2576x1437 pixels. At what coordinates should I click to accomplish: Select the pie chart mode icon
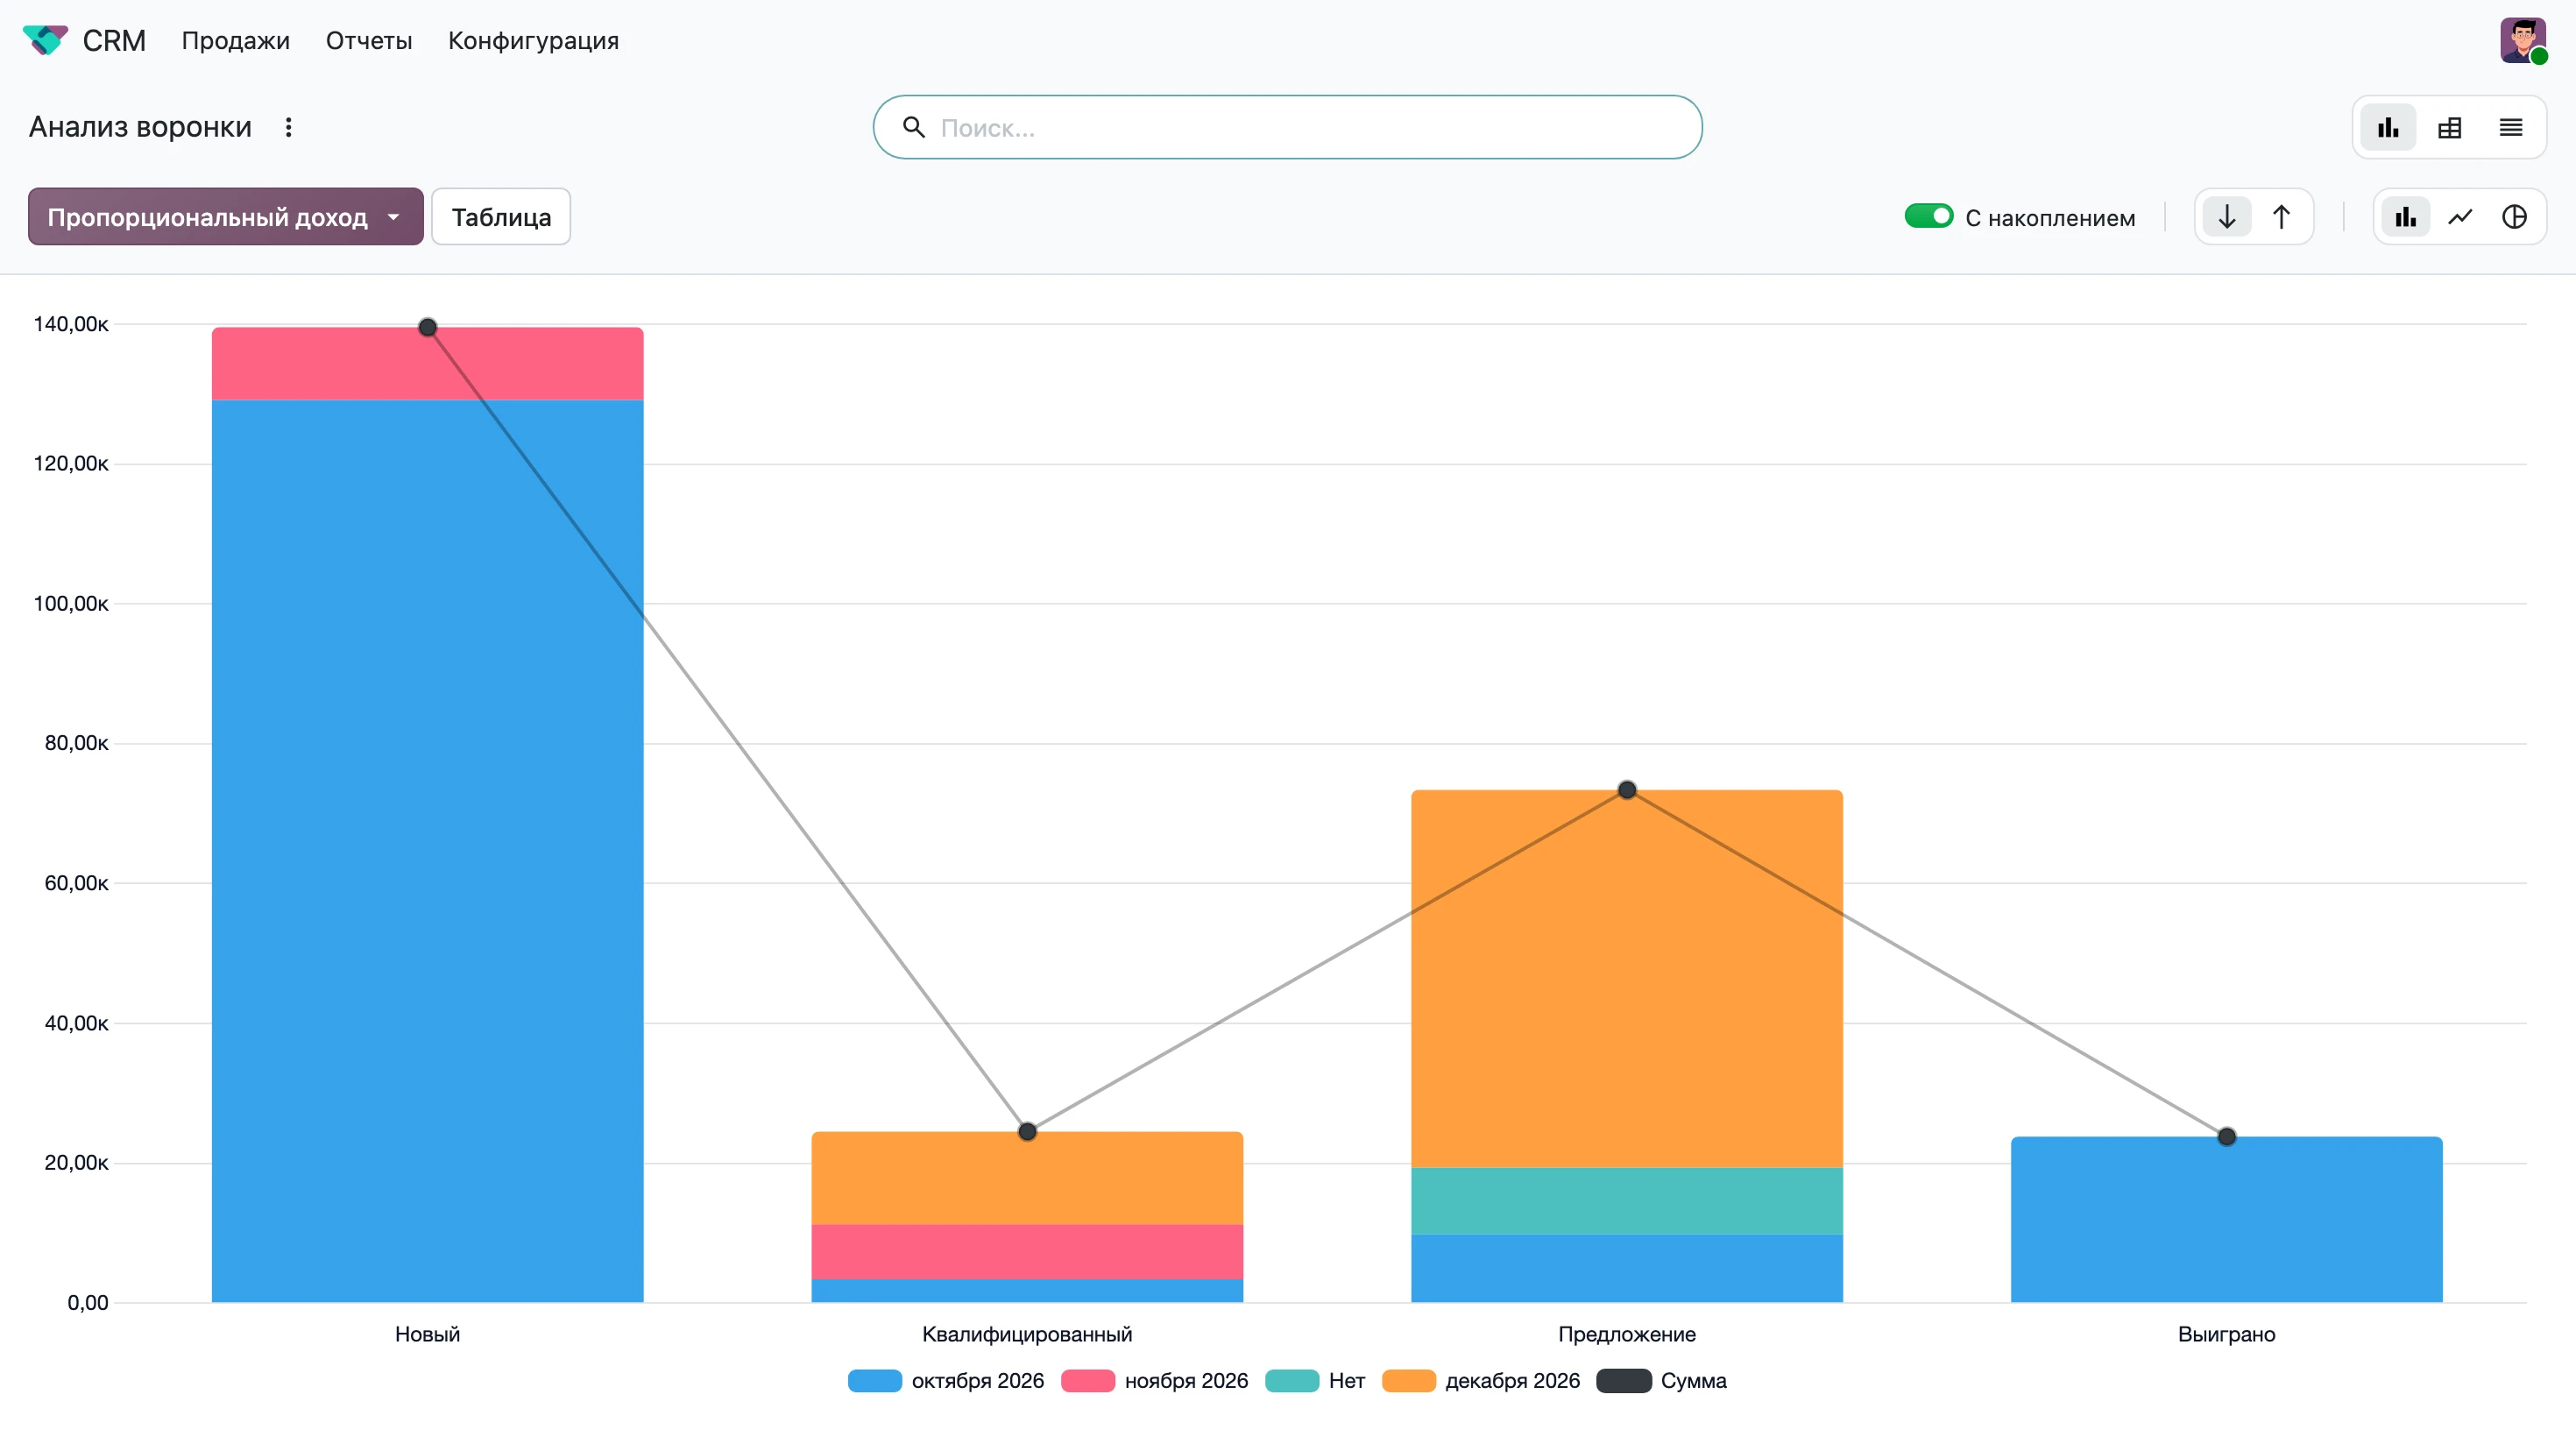[x=2514, y=217]
